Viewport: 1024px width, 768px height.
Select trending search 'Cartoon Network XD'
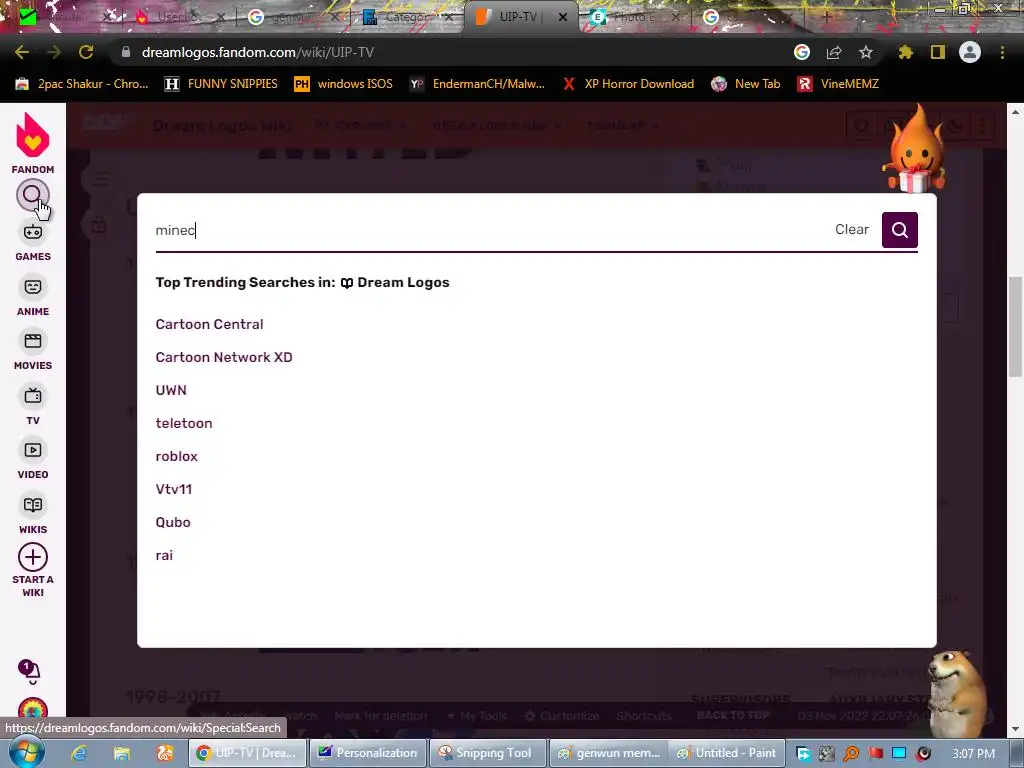click(224, 357)
